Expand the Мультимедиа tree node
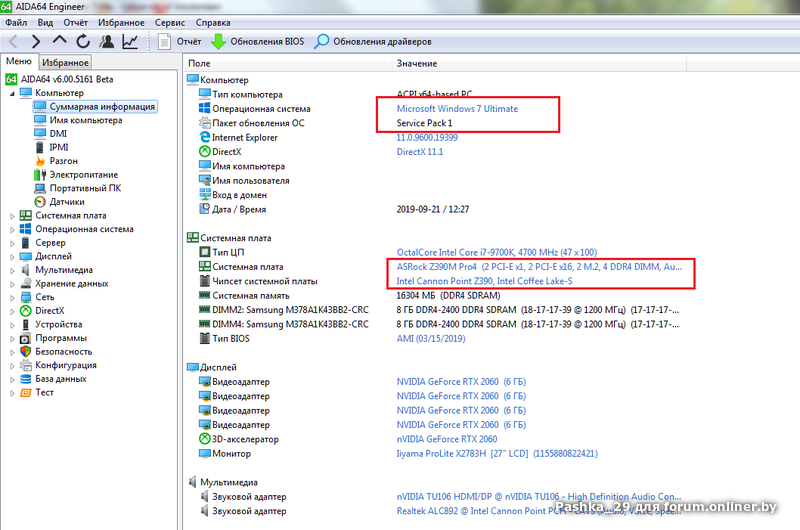Screen dimensions: 800x530 [x=12, y=270]
